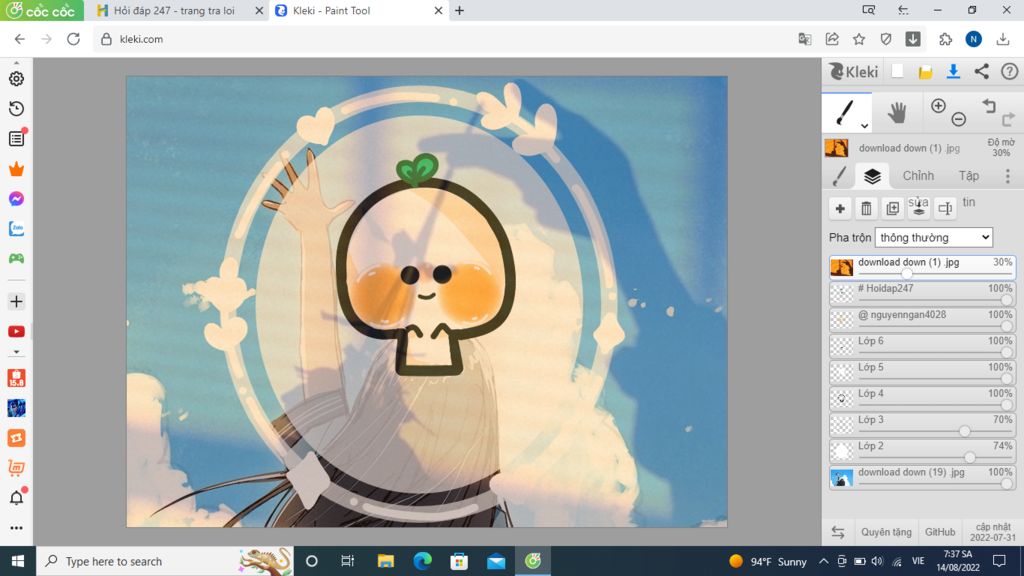Add a new layer with the plus button
The height and width of the screenshot is (576, 1024).
tap(840, 208)
